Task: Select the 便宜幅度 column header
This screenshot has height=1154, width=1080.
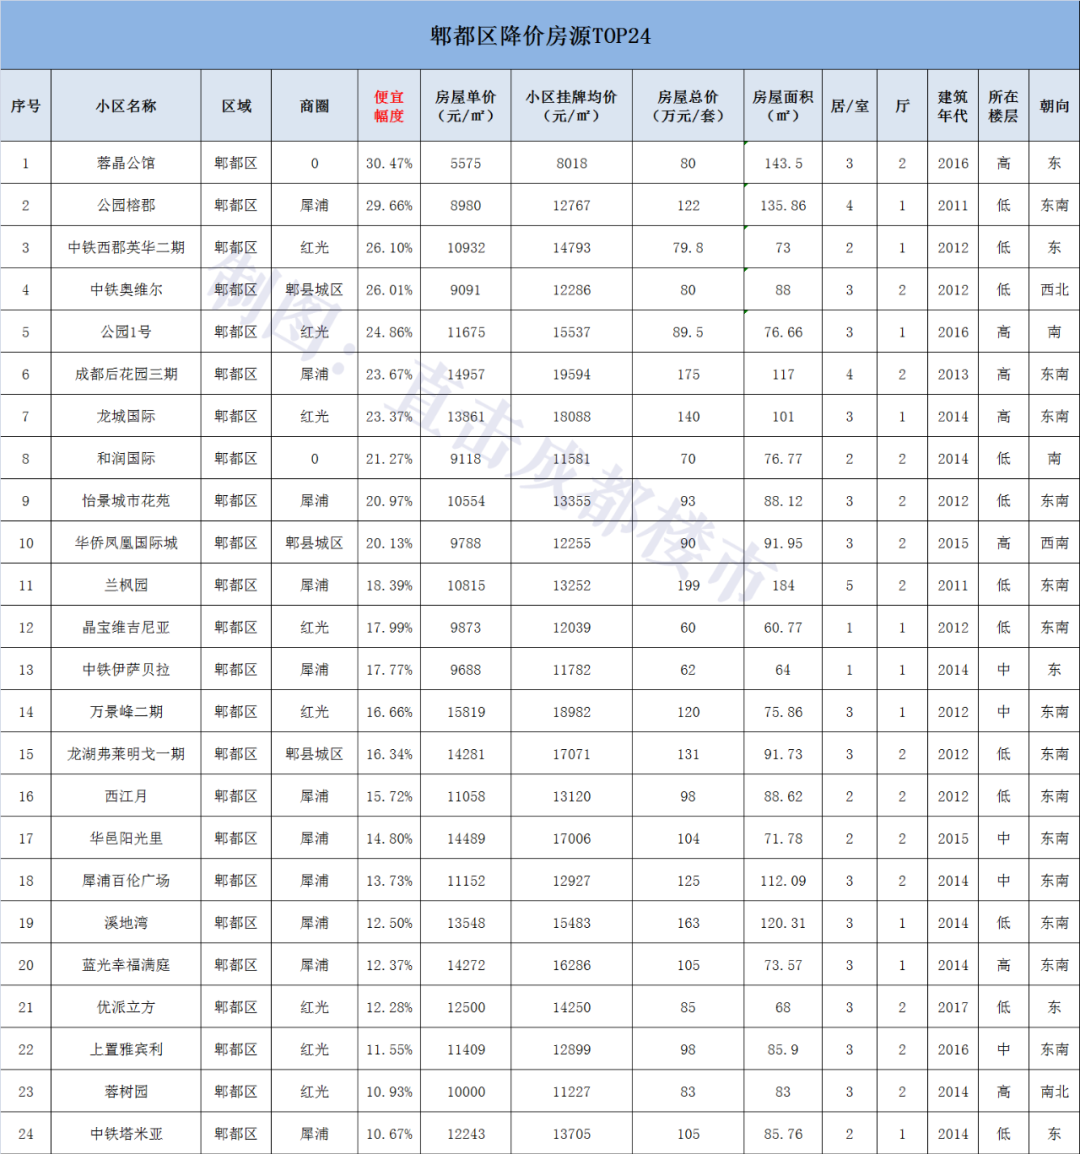Action: coord(389,106)
